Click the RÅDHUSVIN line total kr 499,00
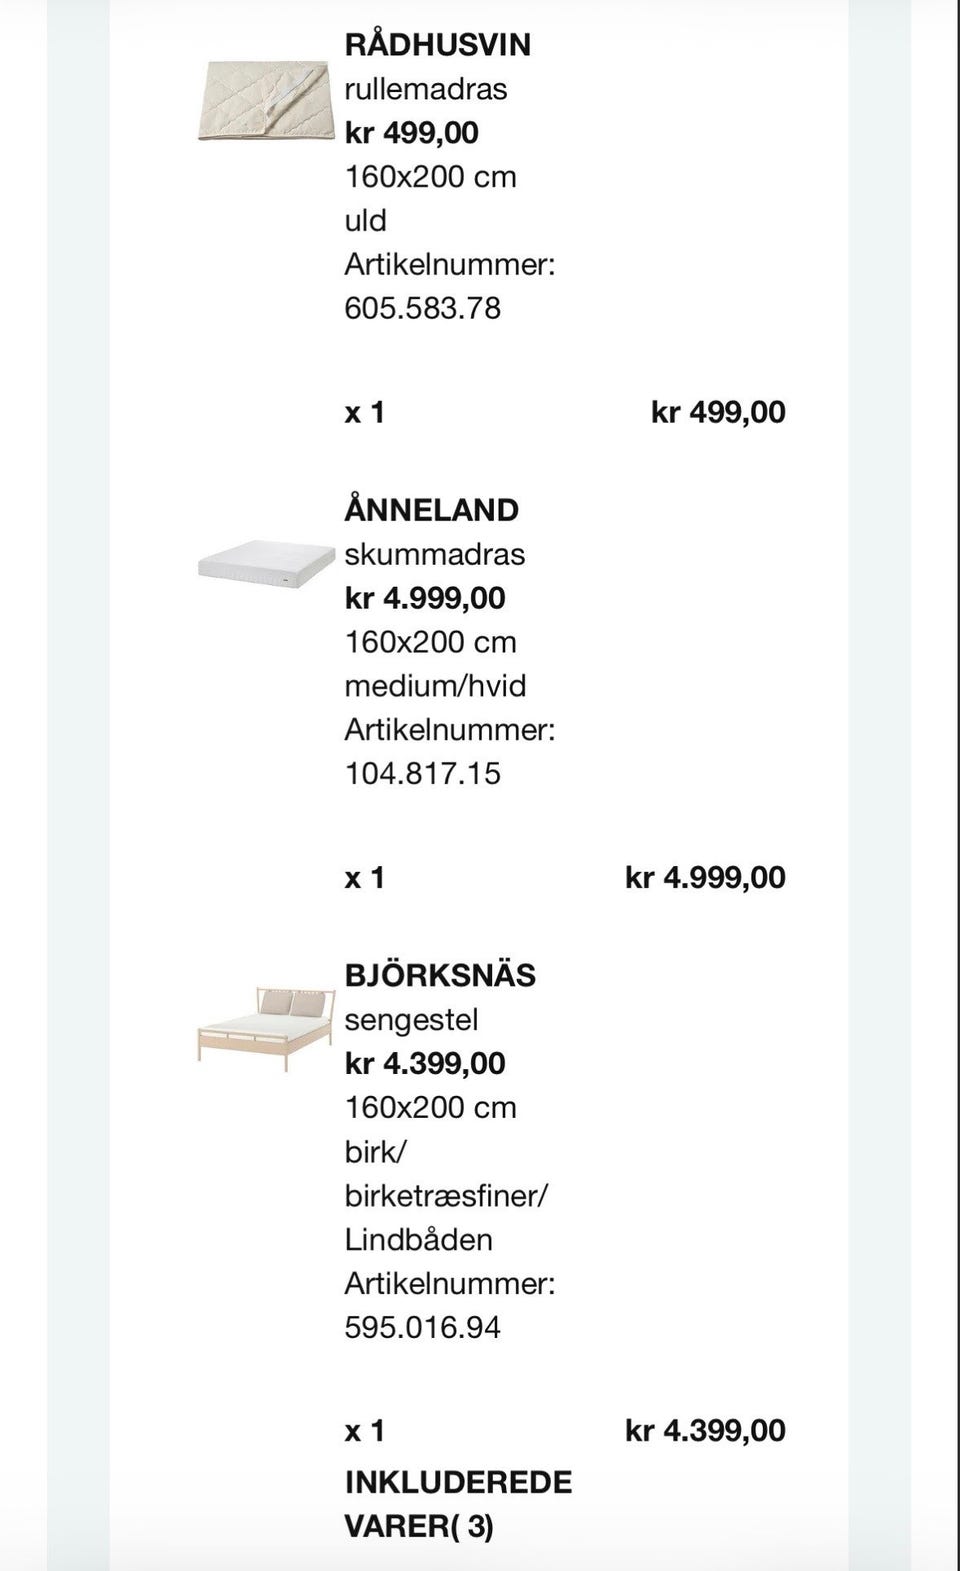 [717, 411]
